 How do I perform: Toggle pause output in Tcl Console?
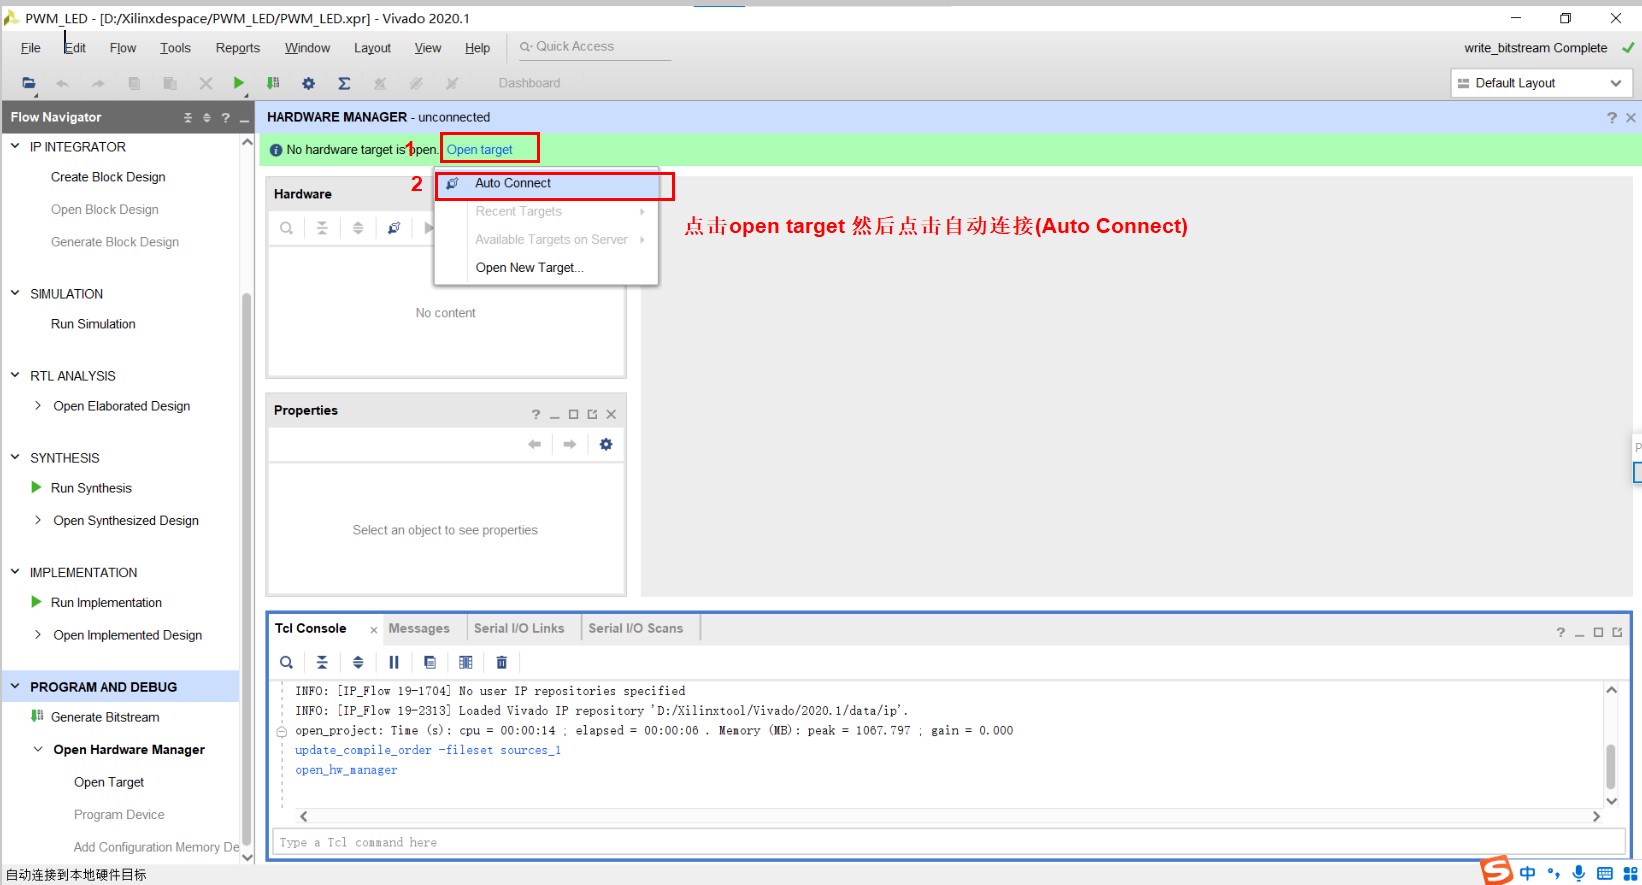point(394,662)
